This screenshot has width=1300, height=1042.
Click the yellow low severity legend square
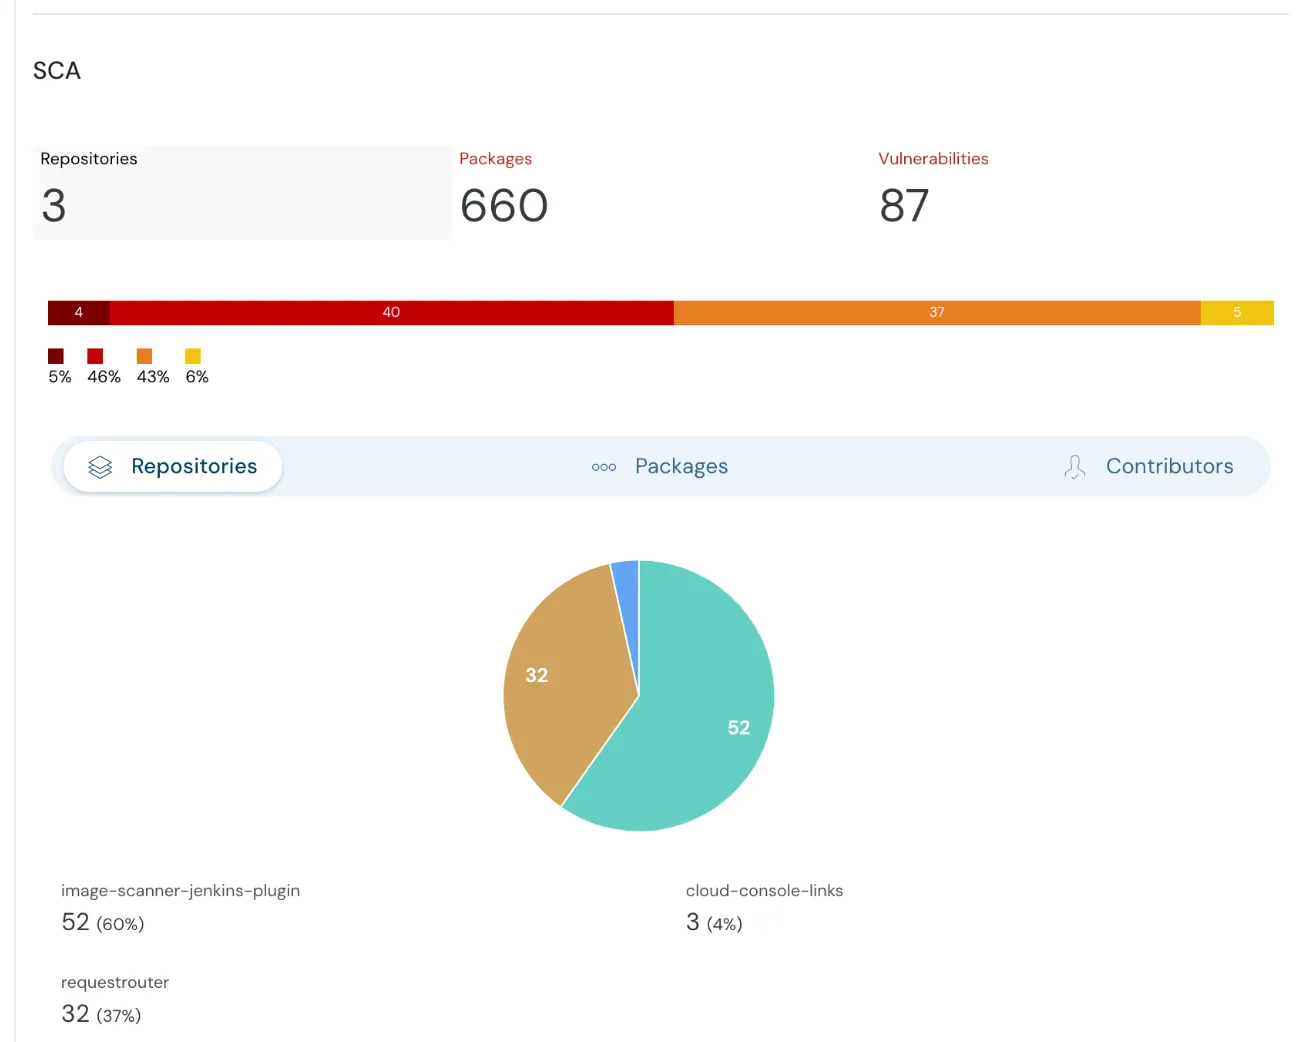tap(193, 356)
